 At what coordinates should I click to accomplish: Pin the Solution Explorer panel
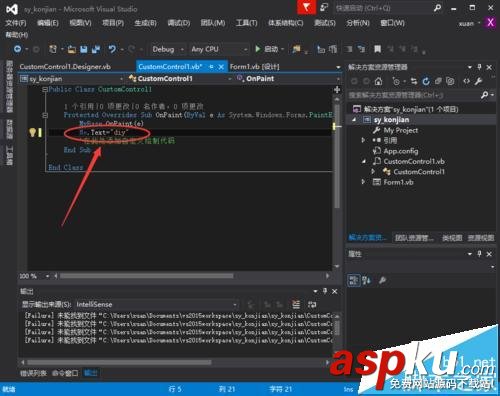pyautogui.click(x=479, y=67)
